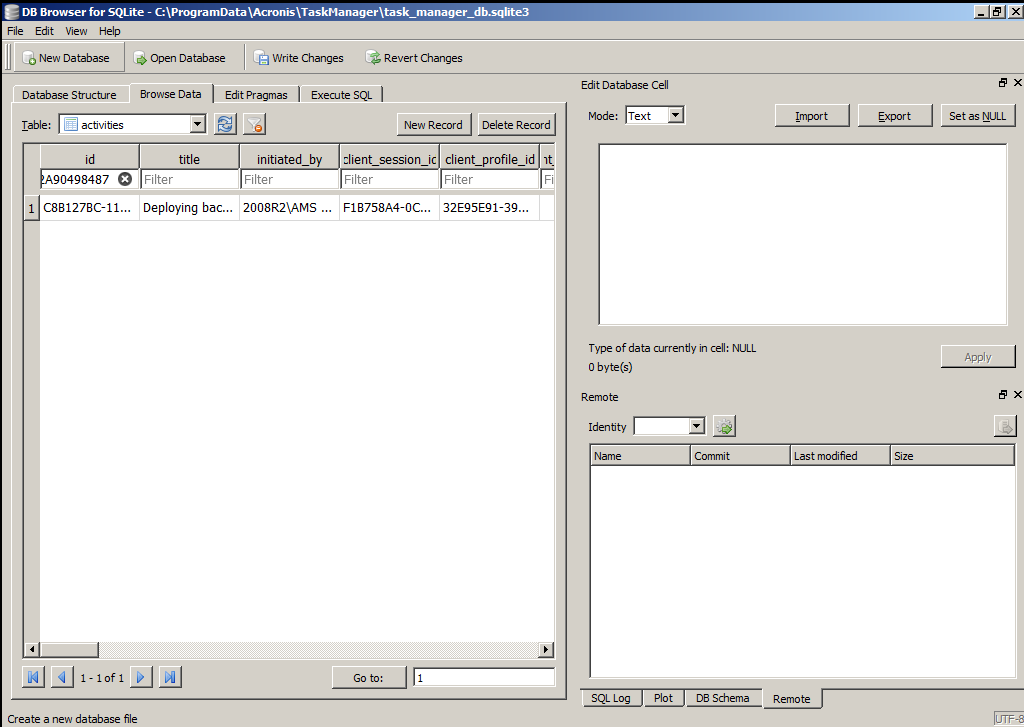Click the New Database toolbar button

tap(69, 57)
